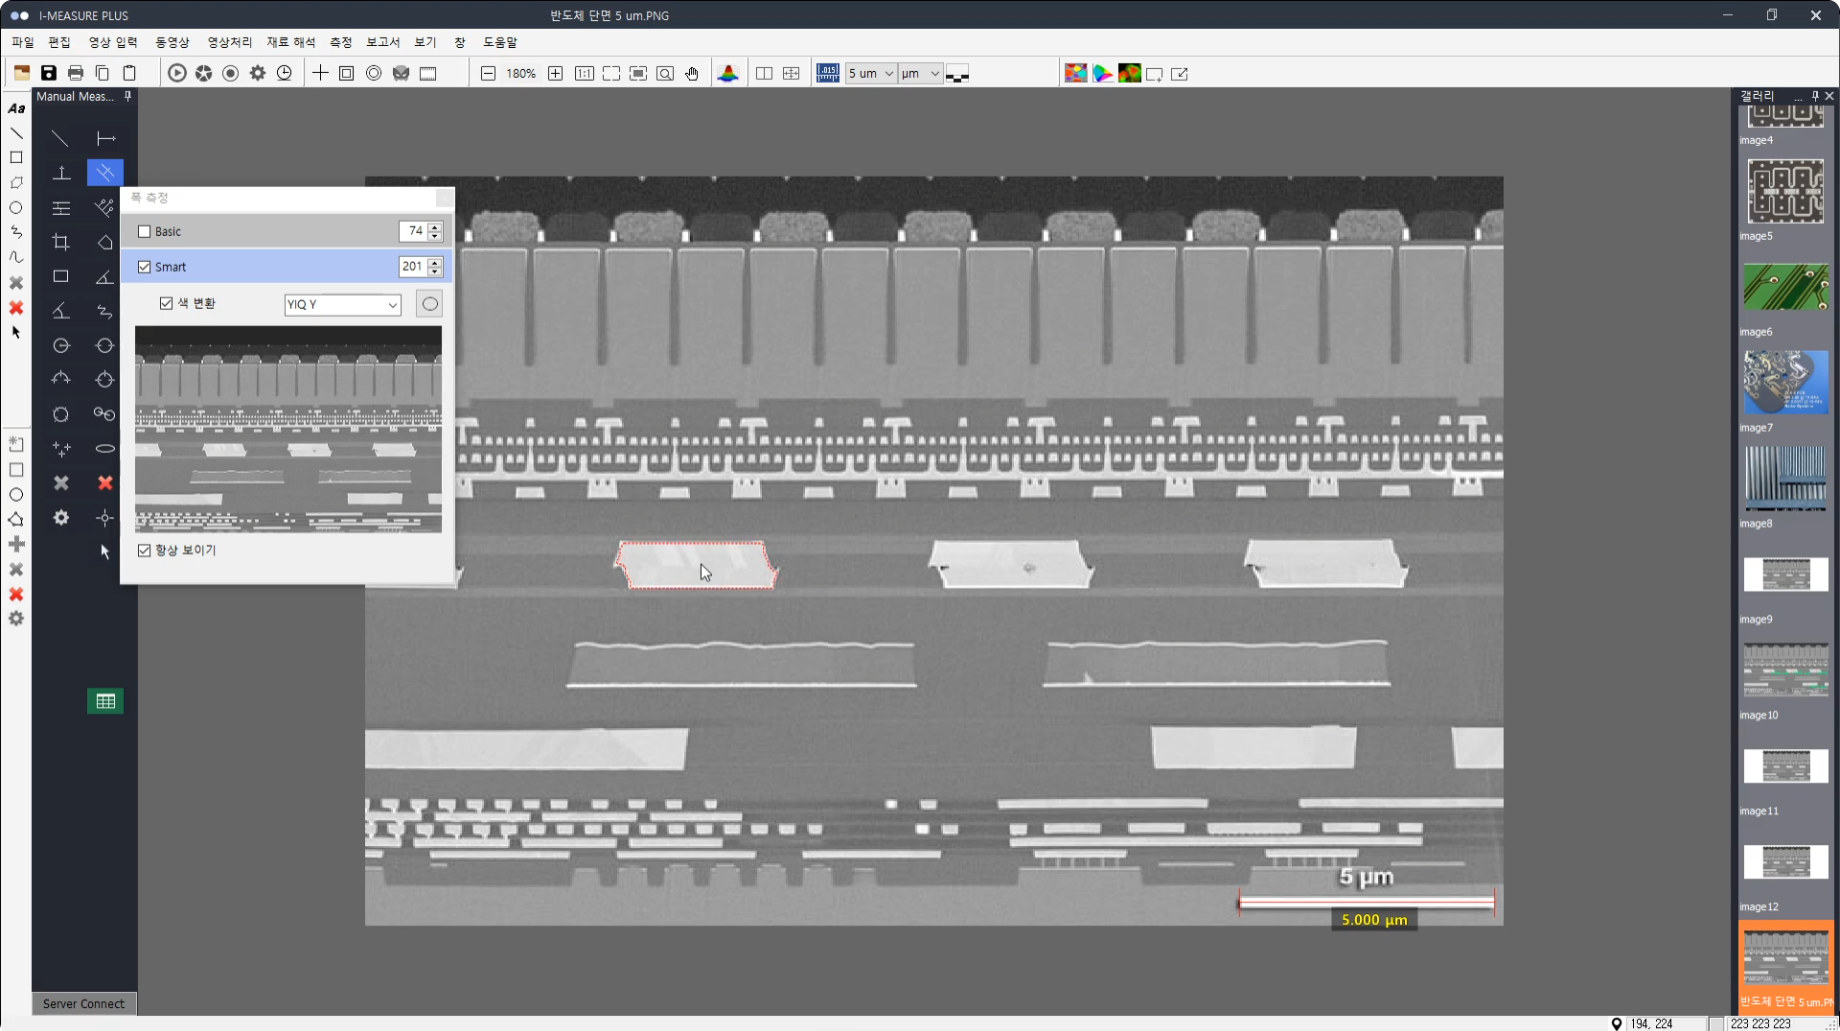Toggle the crosshair overlay toolbar icon
The image size is (1840, 1031).
(x=320, y=73)
